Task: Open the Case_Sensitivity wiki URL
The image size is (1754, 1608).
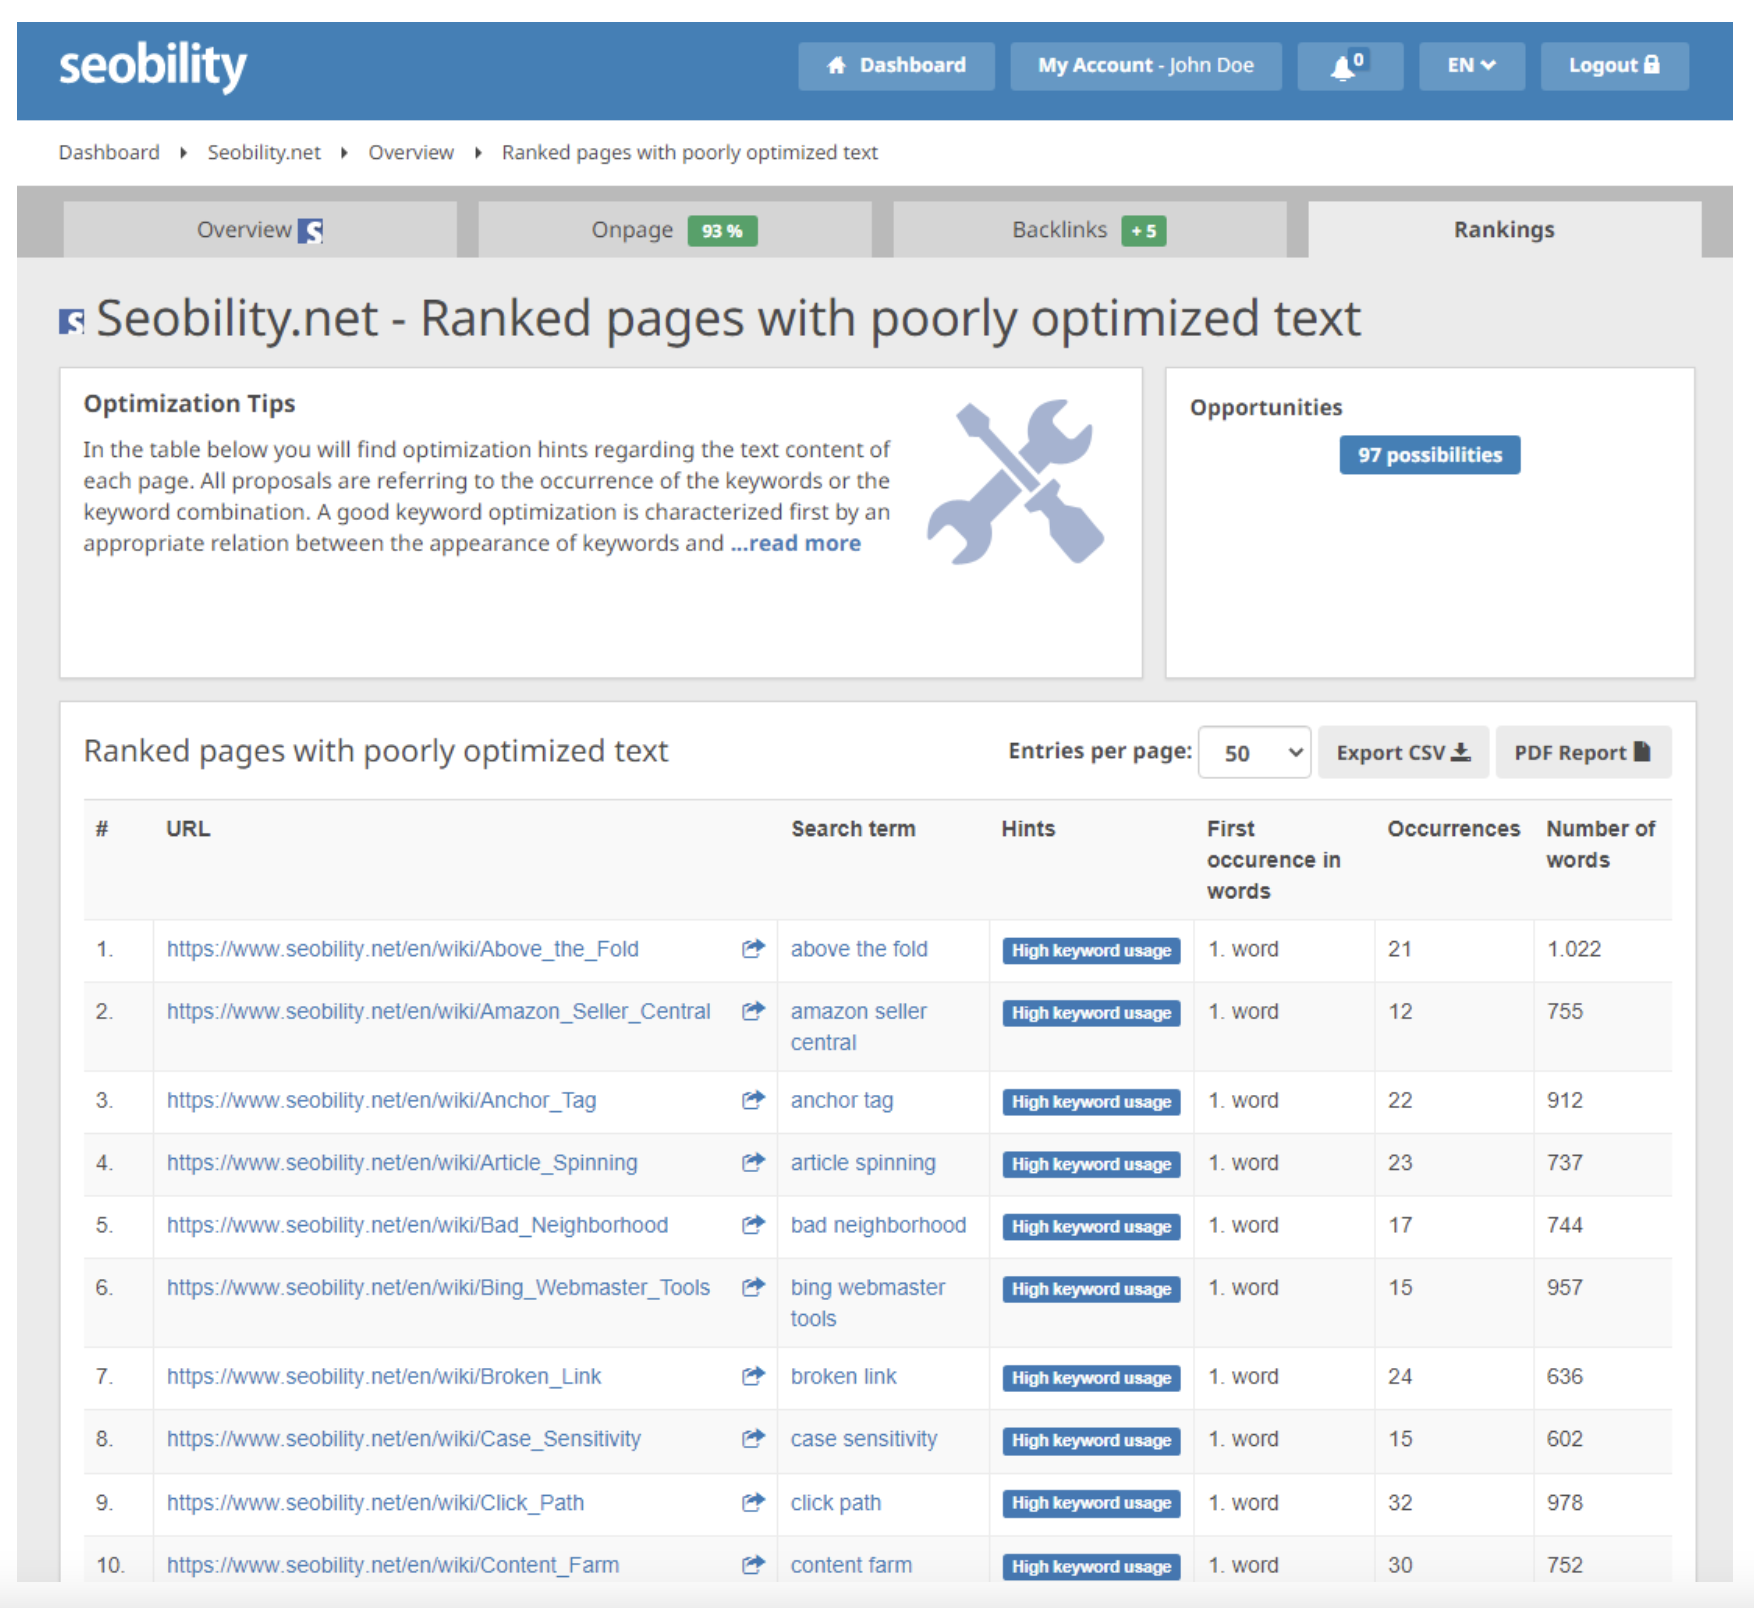Action: [x=403, y=1439]
